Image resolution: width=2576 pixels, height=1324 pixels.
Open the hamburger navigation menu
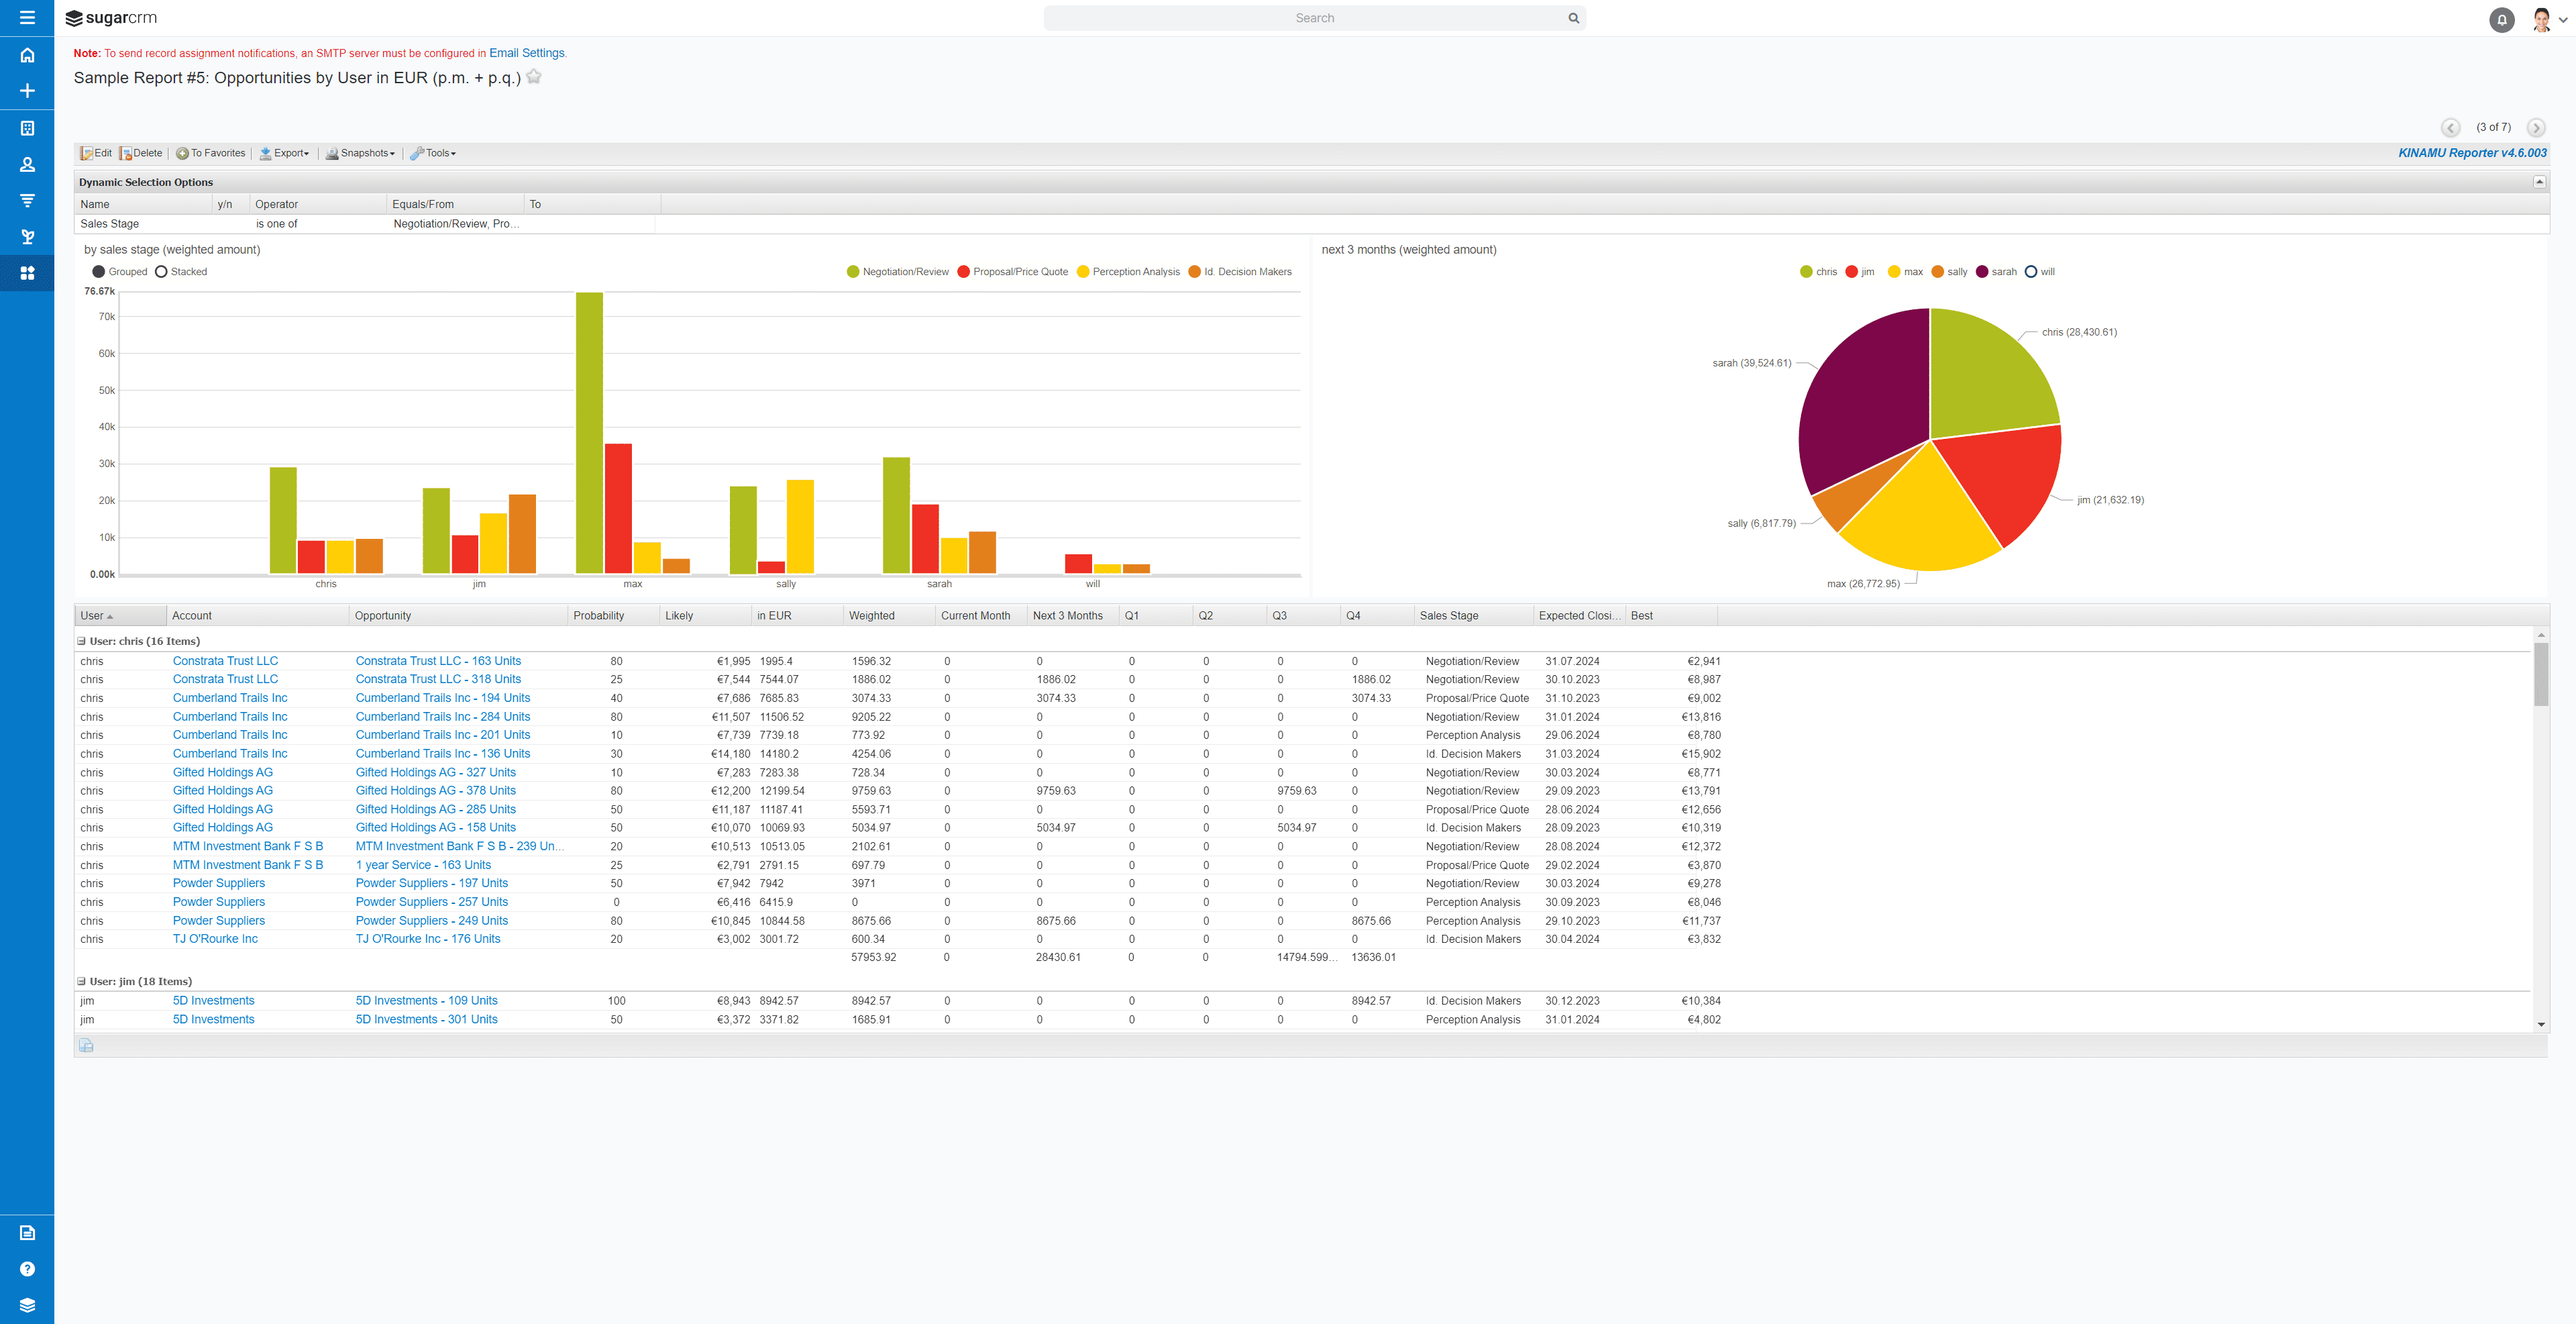[27, 18]
